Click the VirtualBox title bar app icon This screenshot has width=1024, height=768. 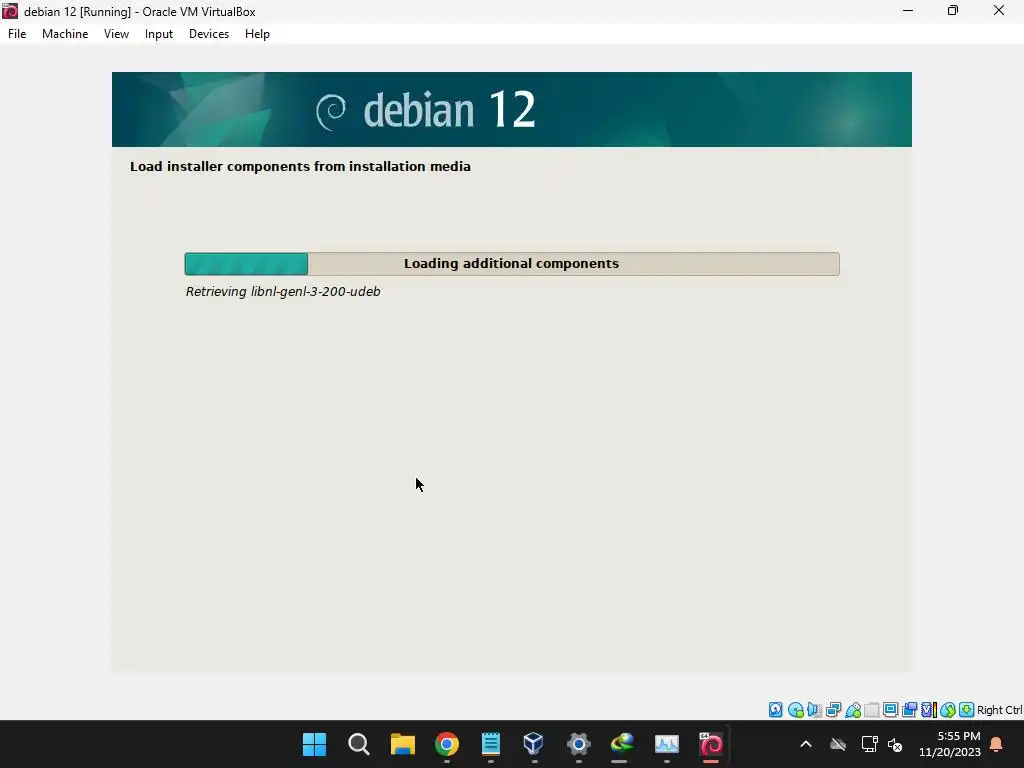point(10,11)
